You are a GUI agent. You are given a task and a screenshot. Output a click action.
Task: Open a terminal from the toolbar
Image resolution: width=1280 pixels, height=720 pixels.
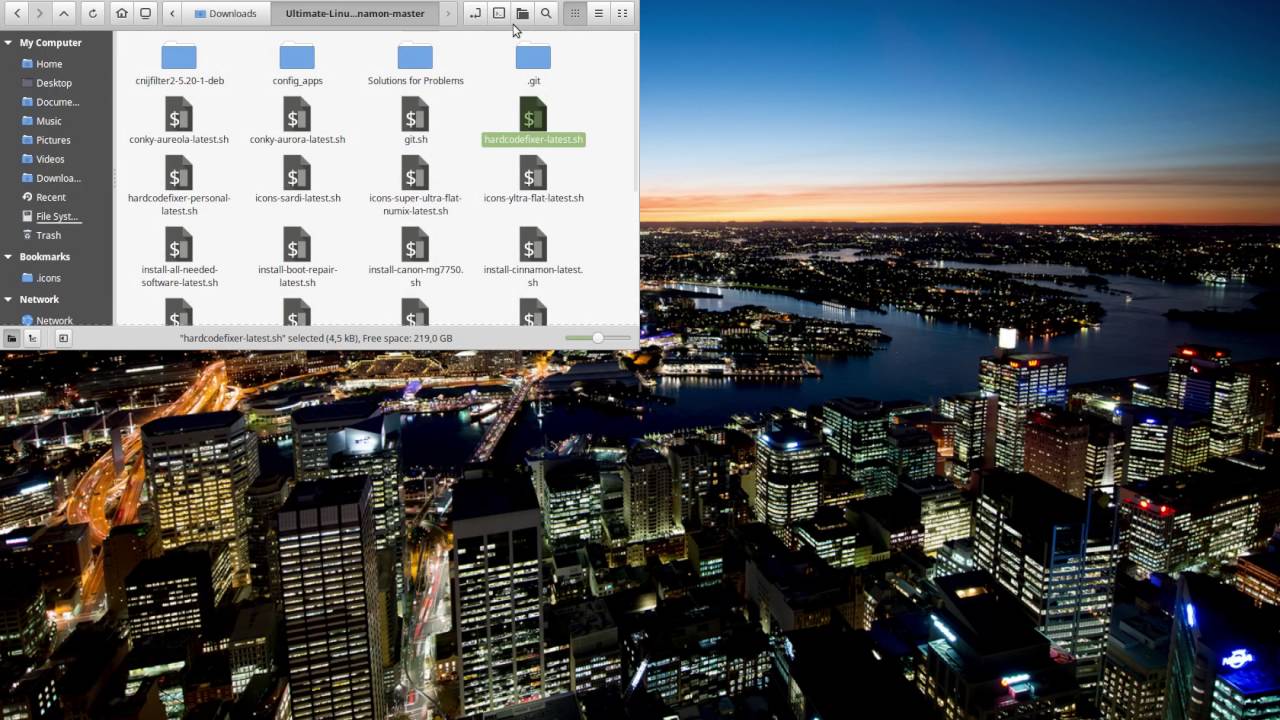pos(499,13)
